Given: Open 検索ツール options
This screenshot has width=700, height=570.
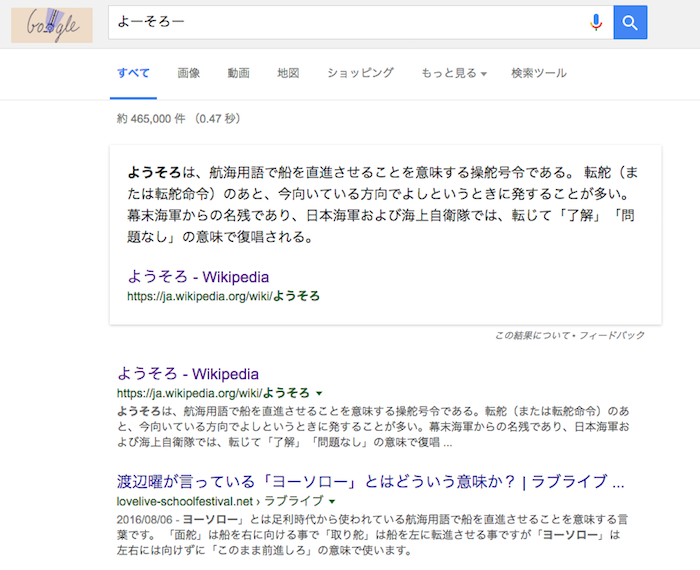Looking at the screenshot, I should coord(539,73).
